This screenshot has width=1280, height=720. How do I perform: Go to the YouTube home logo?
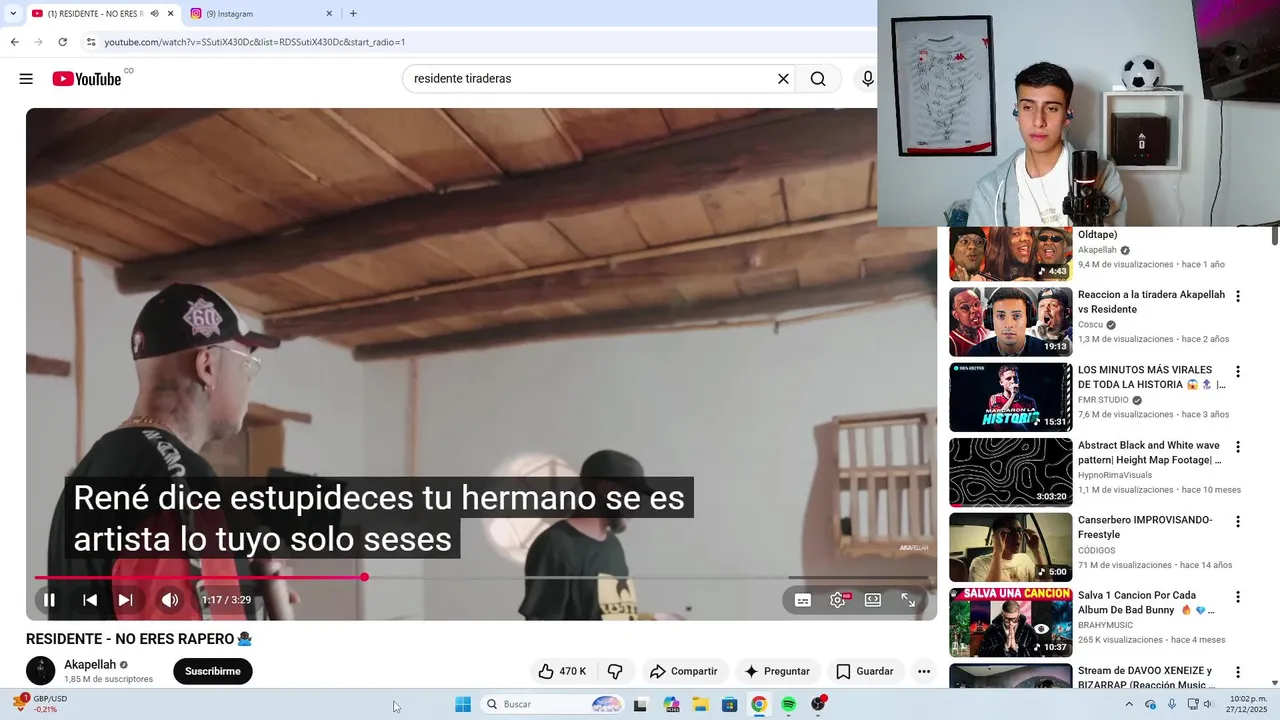tap(87, 79)
